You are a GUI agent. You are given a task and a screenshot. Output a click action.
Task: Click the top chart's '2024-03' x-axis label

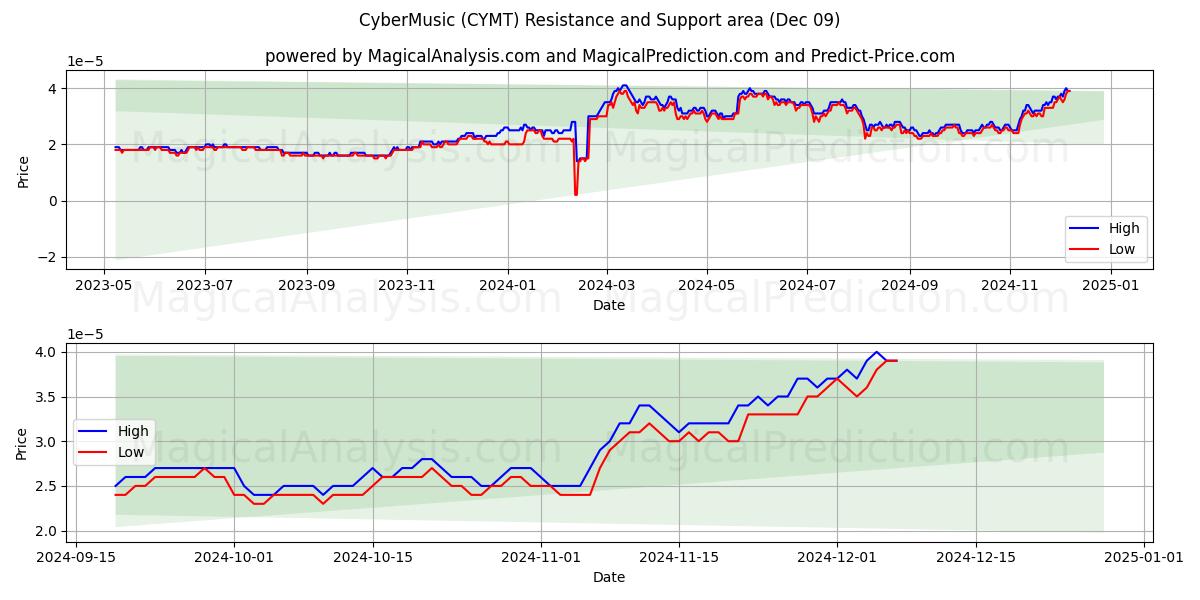pyautogui.click(x=607, y=285)
